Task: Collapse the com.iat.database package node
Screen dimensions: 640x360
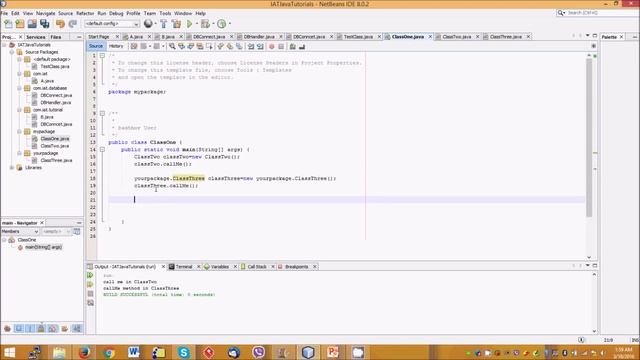Action: [19, 88]
